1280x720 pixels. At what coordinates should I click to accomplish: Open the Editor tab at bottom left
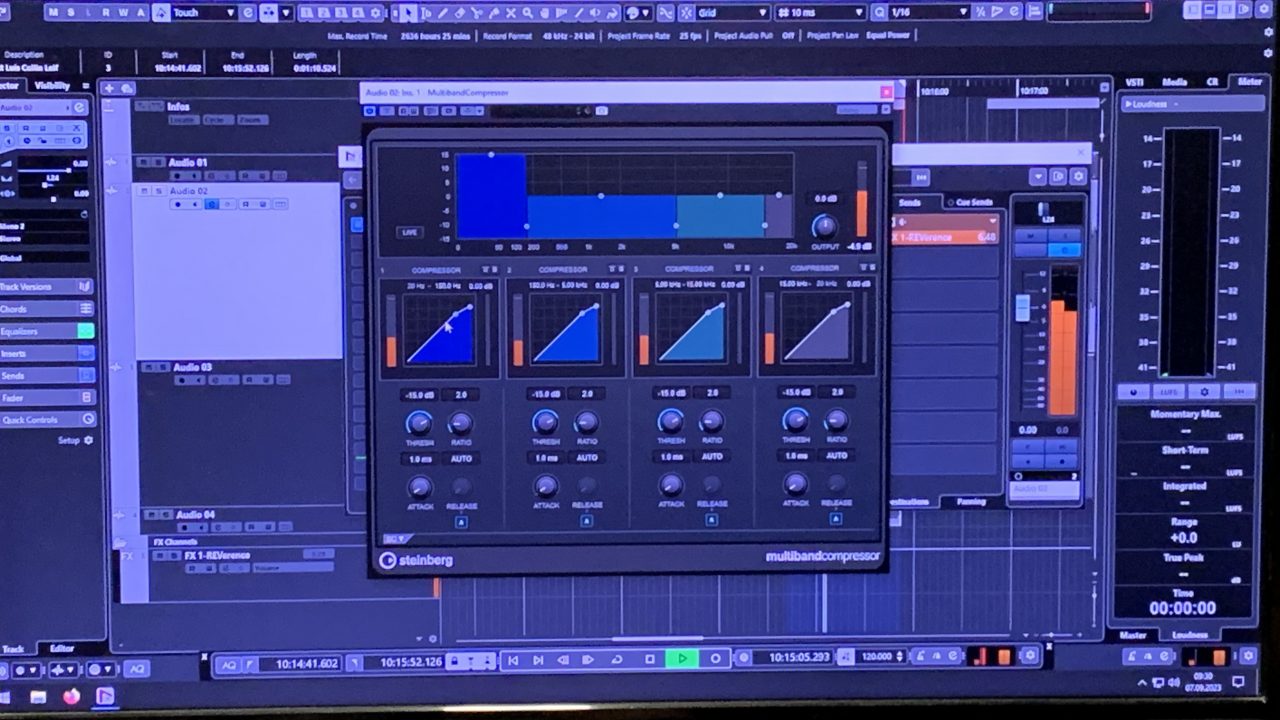click(x=61, y=648)
